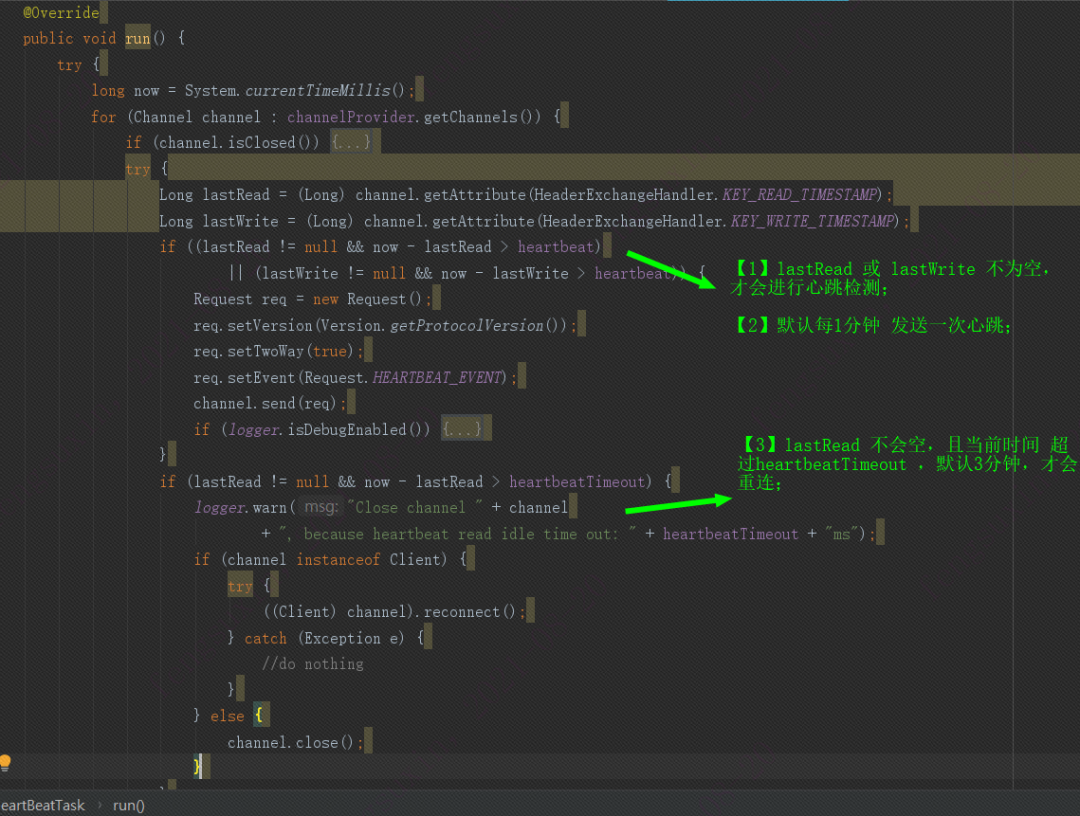This screenshot has height=816, width=1080.
Task: Click the @Override annotation
Action: click(61, 12)
